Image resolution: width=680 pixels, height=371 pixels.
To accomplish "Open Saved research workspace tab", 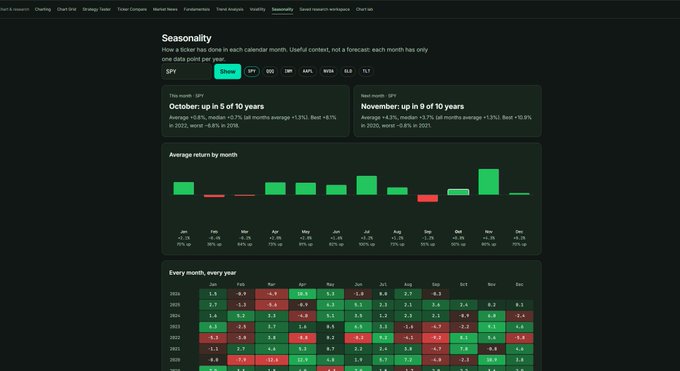I will 324,9.
